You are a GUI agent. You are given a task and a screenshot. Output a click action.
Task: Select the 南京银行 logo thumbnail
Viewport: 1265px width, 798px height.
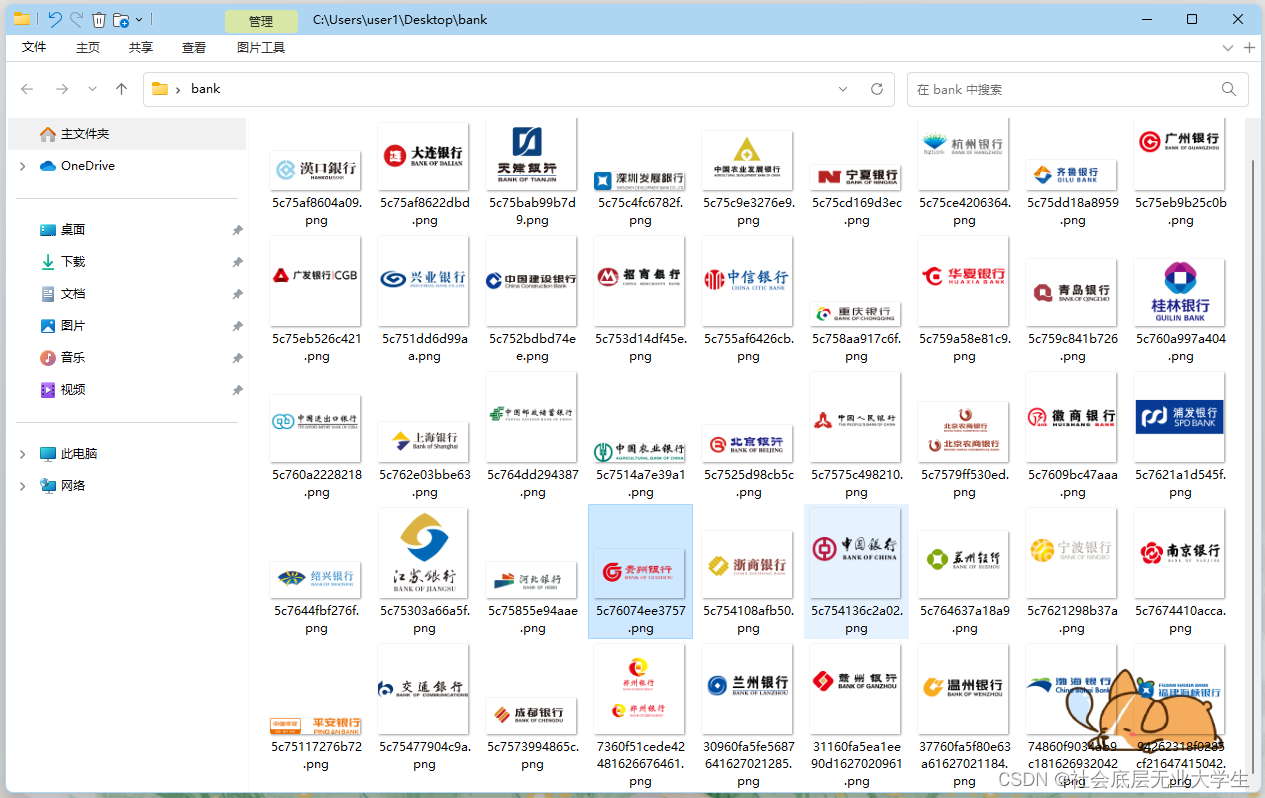click(1180, 553)
